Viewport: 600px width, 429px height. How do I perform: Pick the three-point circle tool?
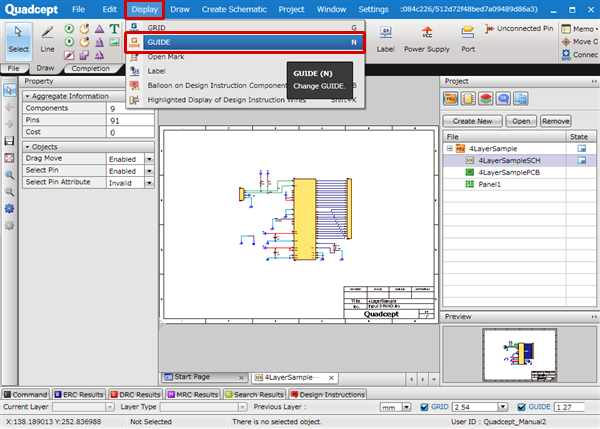click(69, 42)
